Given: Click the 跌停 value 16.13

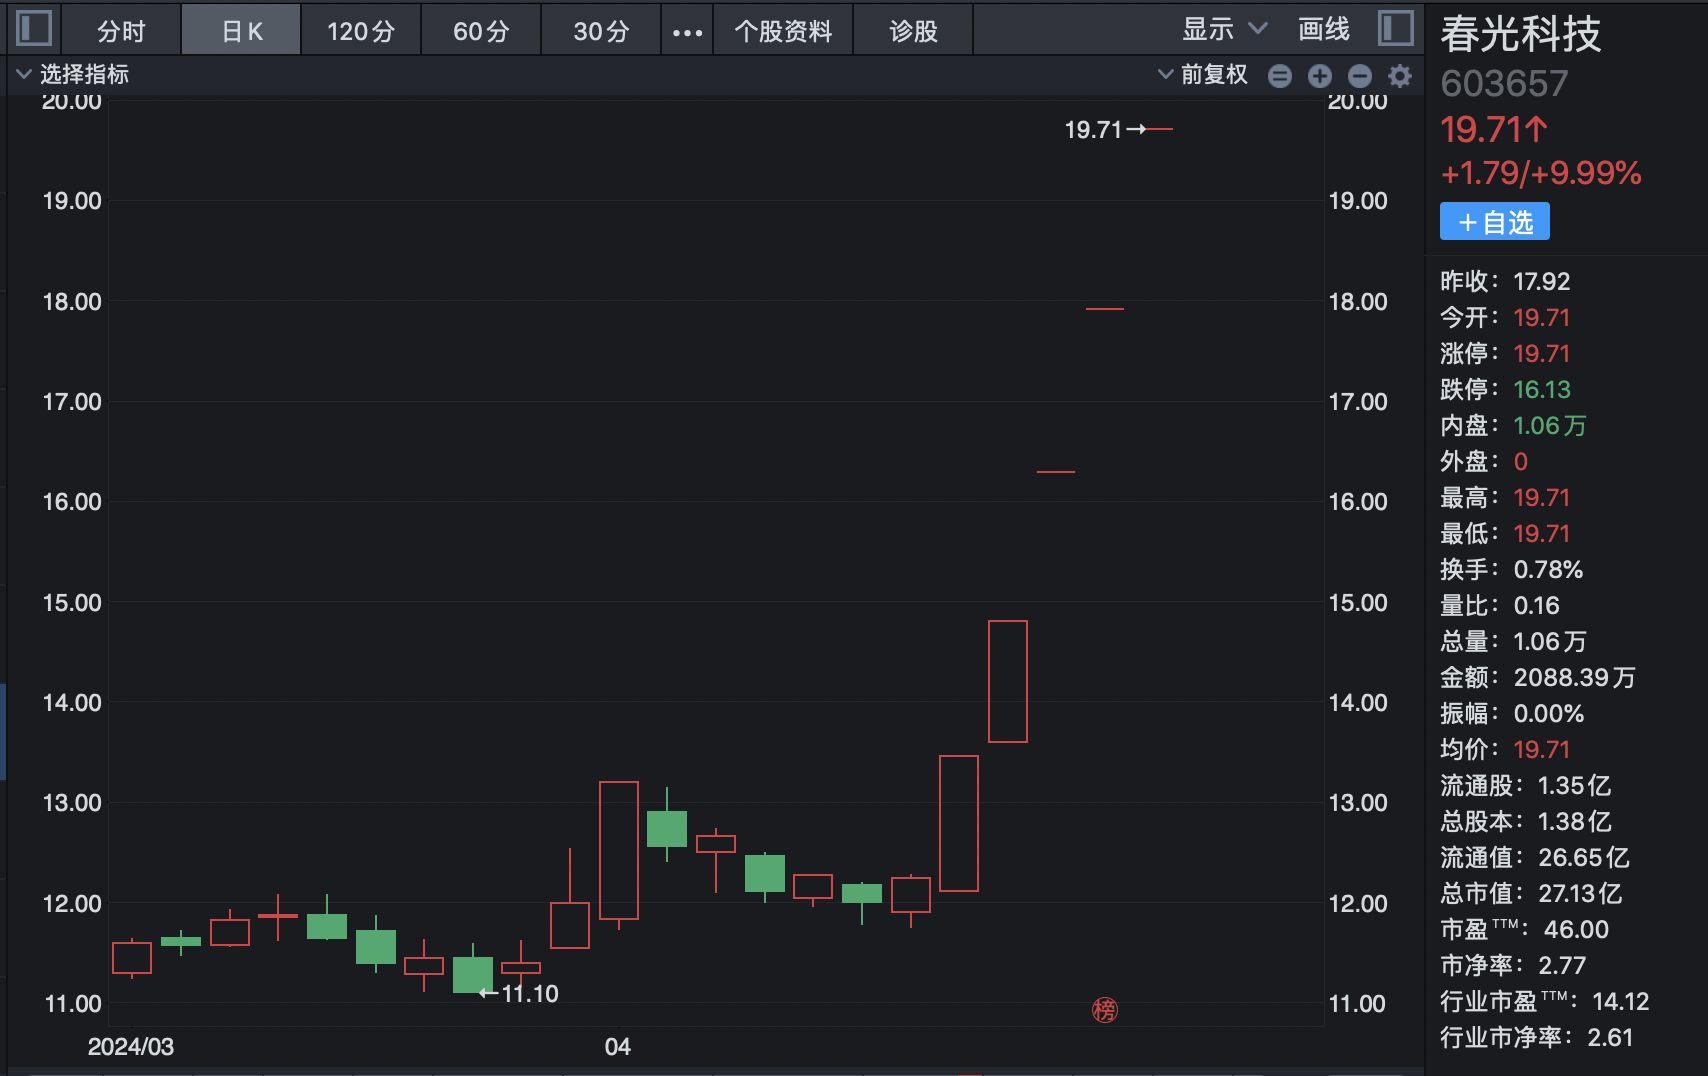Looking at the screenshot, I should click(1542, 390).
